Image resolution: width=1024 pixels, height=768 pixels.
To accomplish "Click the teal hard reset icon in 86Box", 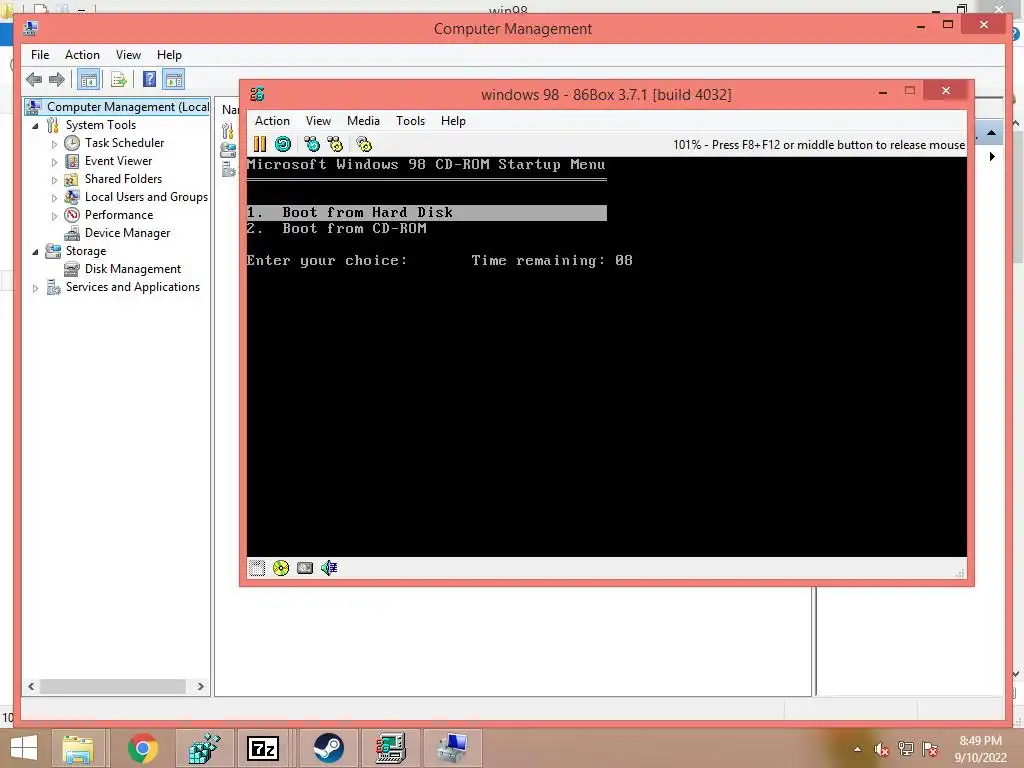I will (283, 144).
